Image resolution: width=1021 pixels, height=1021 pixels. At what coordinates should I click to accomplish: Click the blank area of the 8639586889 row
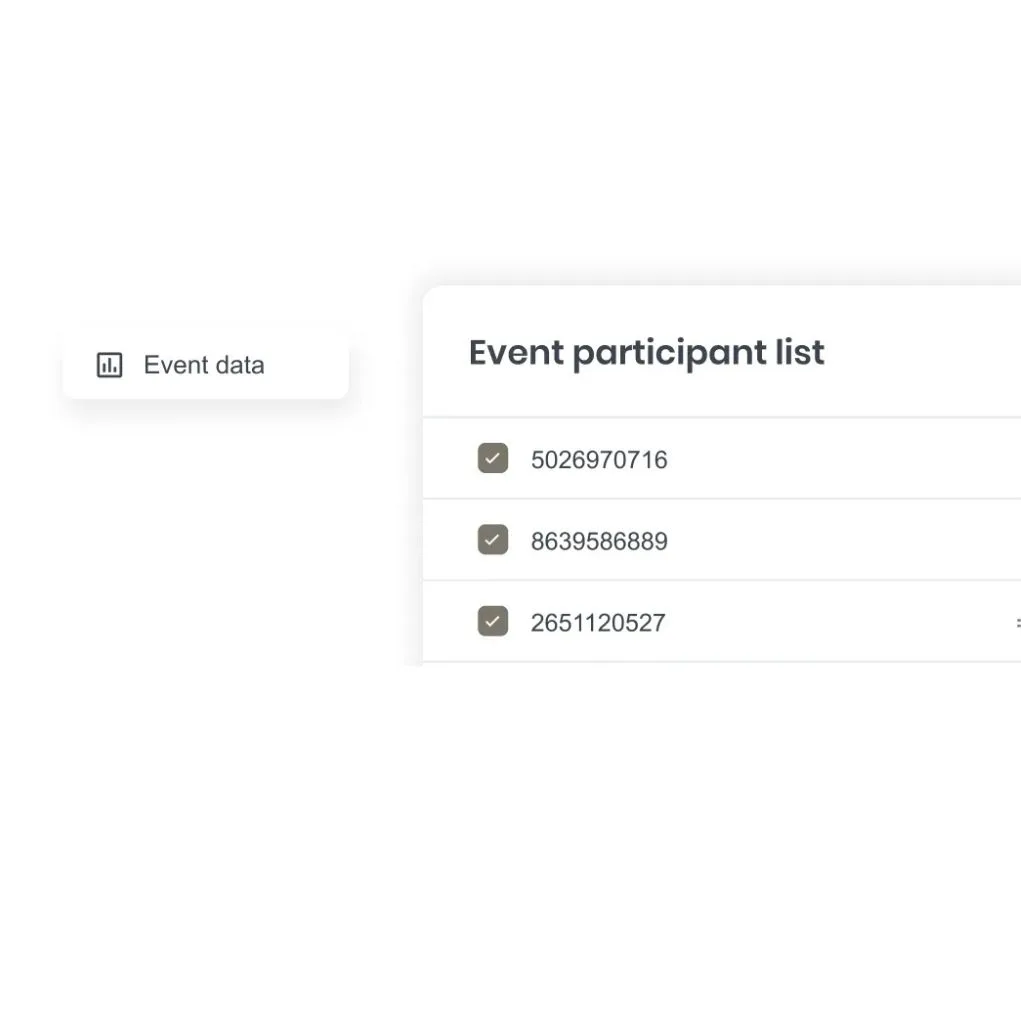(840, 541)
